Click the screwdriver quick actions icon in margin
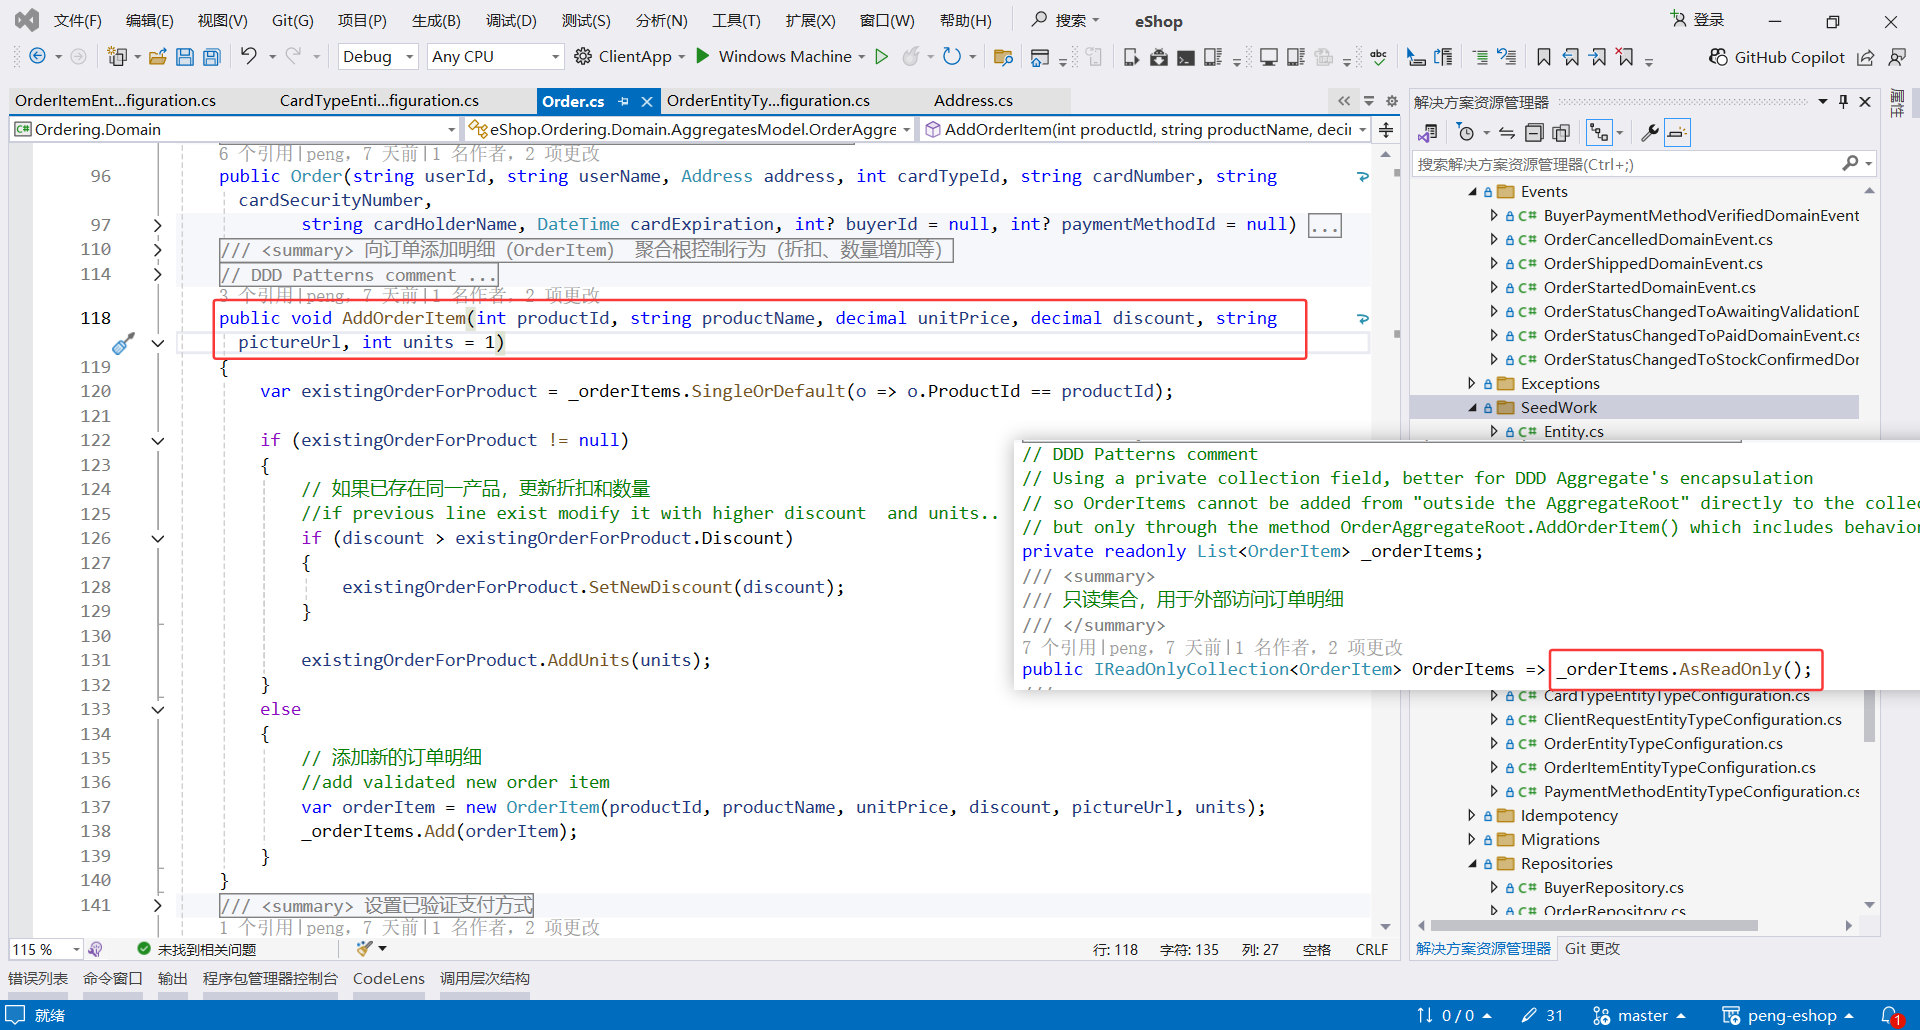Screen dimensions: 1920x1030 click(123, 344)
